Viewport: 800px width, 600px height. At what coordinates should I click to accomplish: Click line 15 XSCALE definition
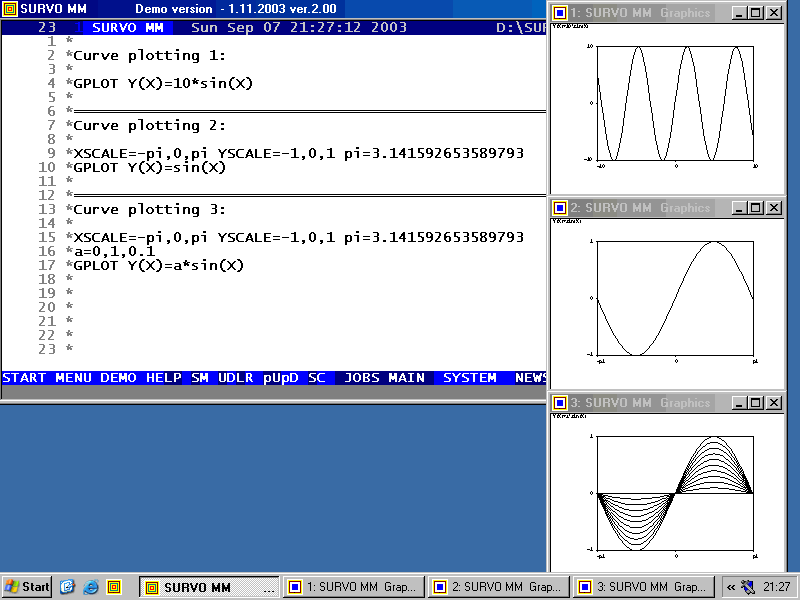coord(298,237)
